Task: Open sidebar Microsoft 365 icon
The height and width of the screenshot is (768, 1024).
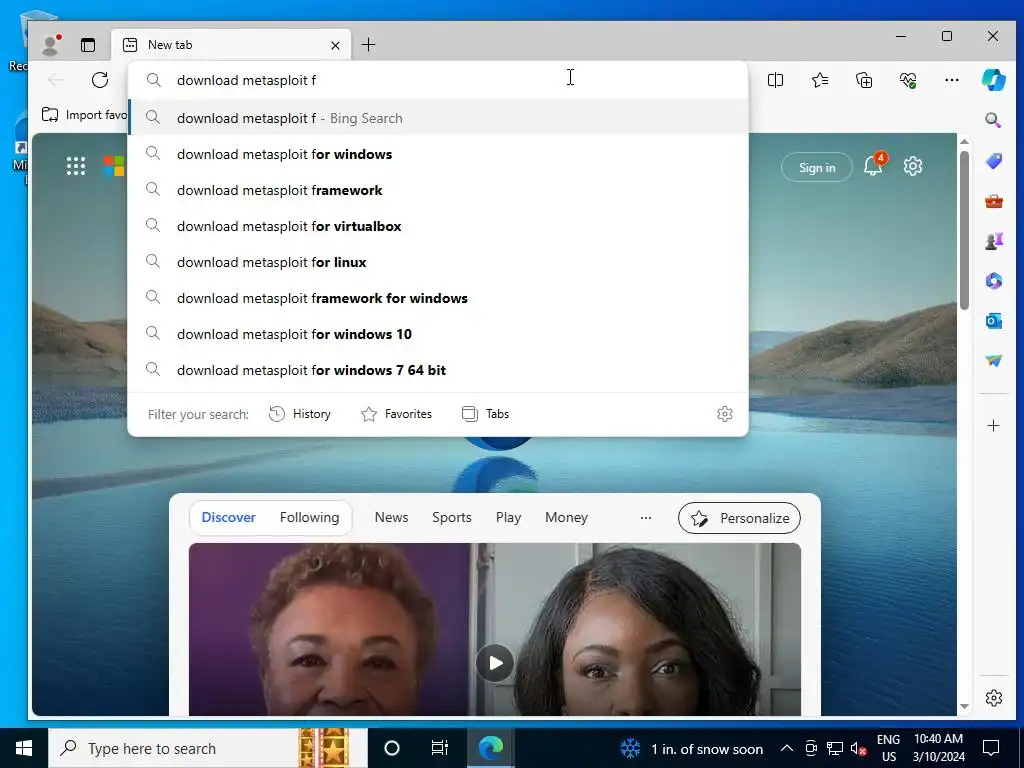Action: tap(993, 281)
